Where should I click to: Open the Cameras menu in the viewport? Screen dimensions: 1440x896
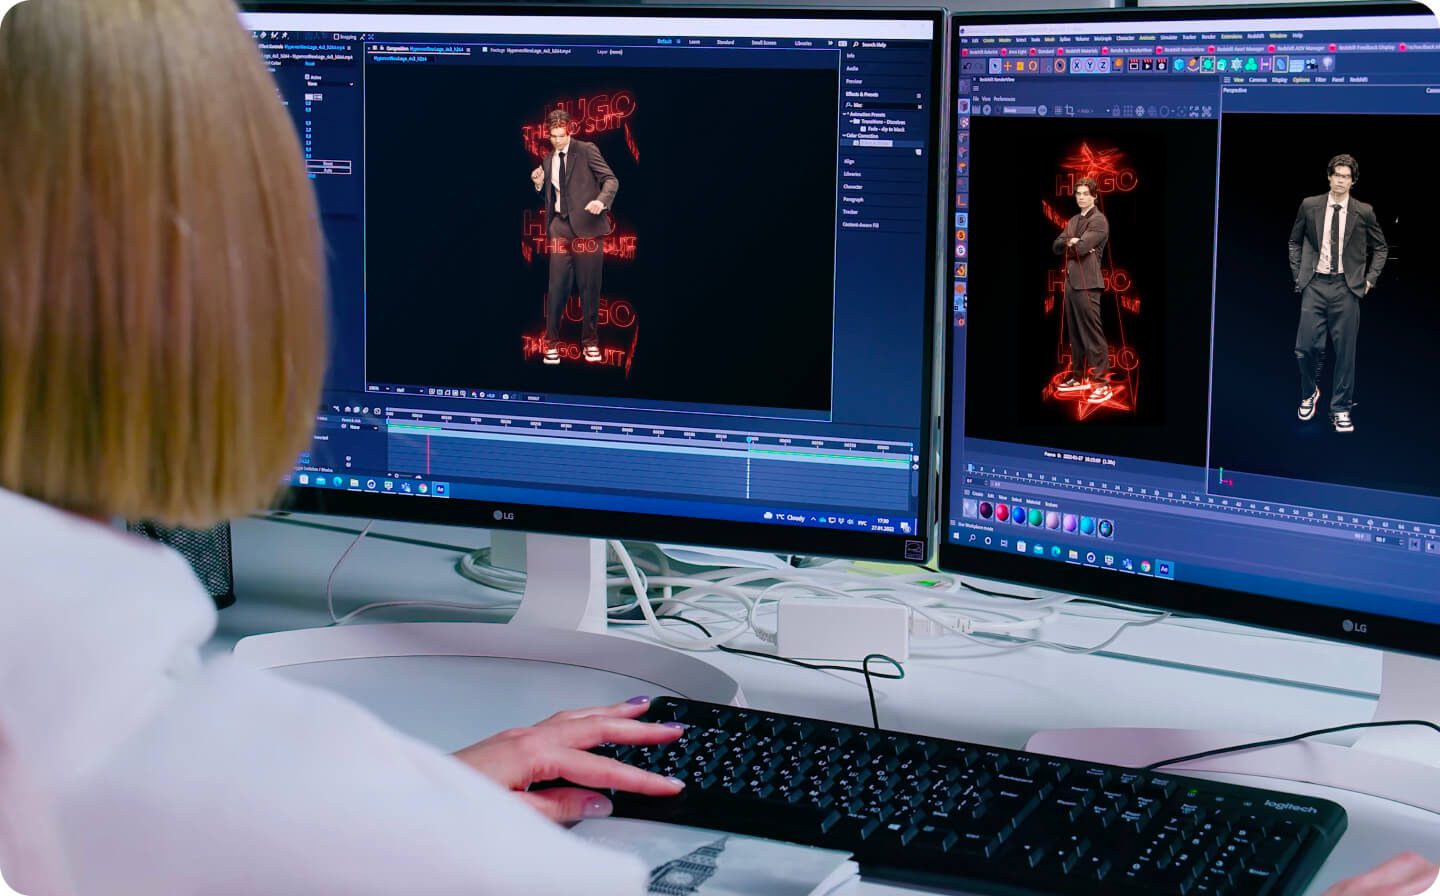(x=1257, y=79)
